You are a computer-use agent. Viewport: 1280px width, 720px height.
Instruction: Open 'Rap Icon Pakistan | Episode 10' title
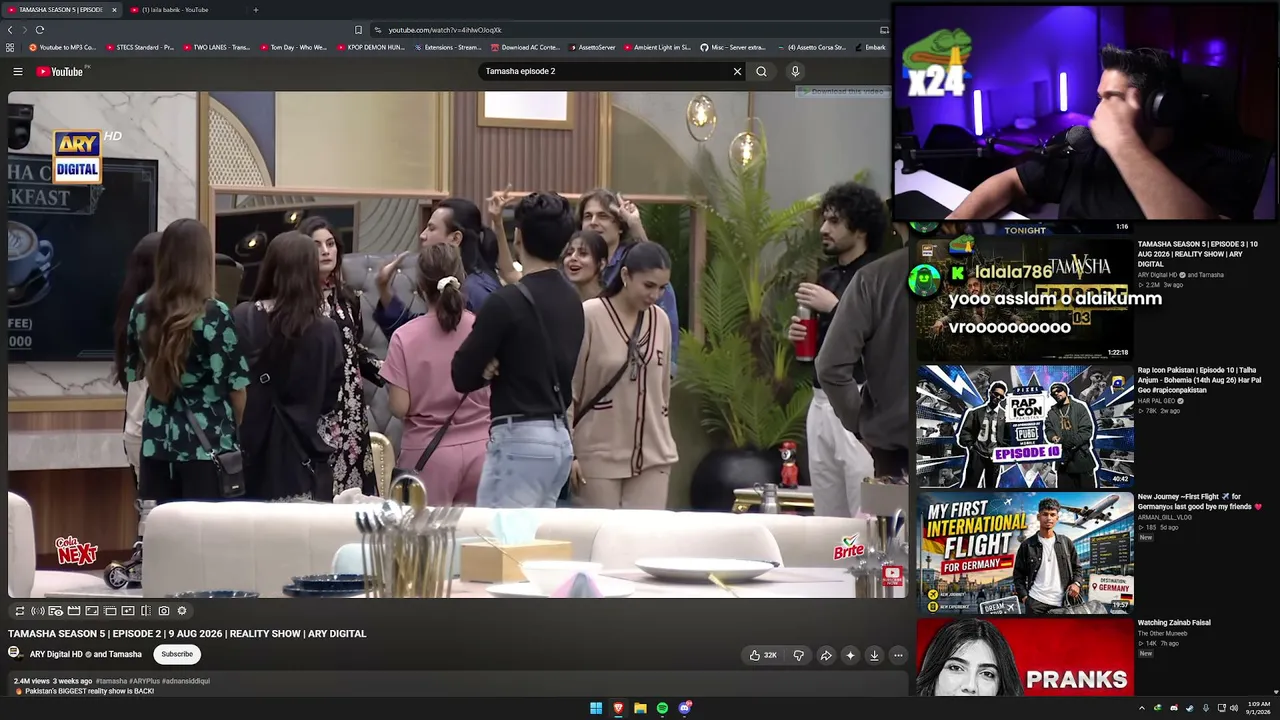pyautogui.click(x=1199, y=380)
